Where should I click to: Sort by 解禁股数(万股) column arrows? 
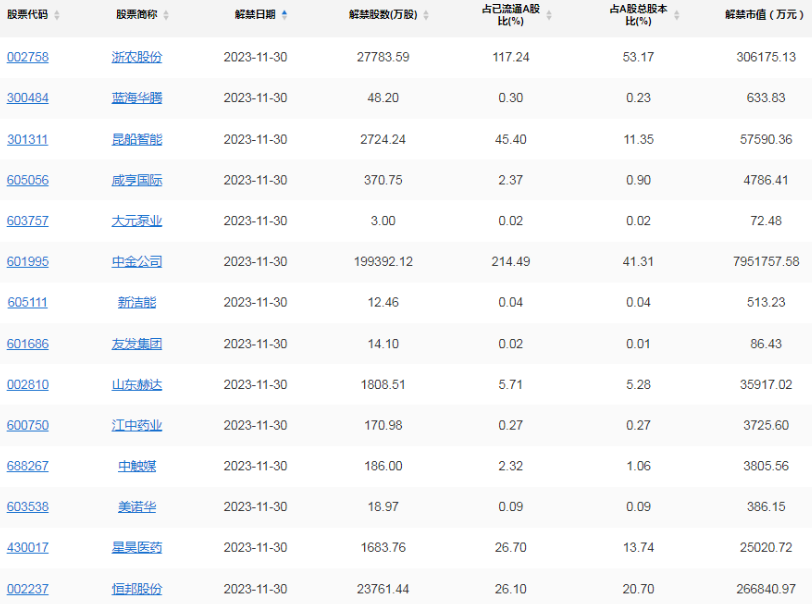coord(426,15)
